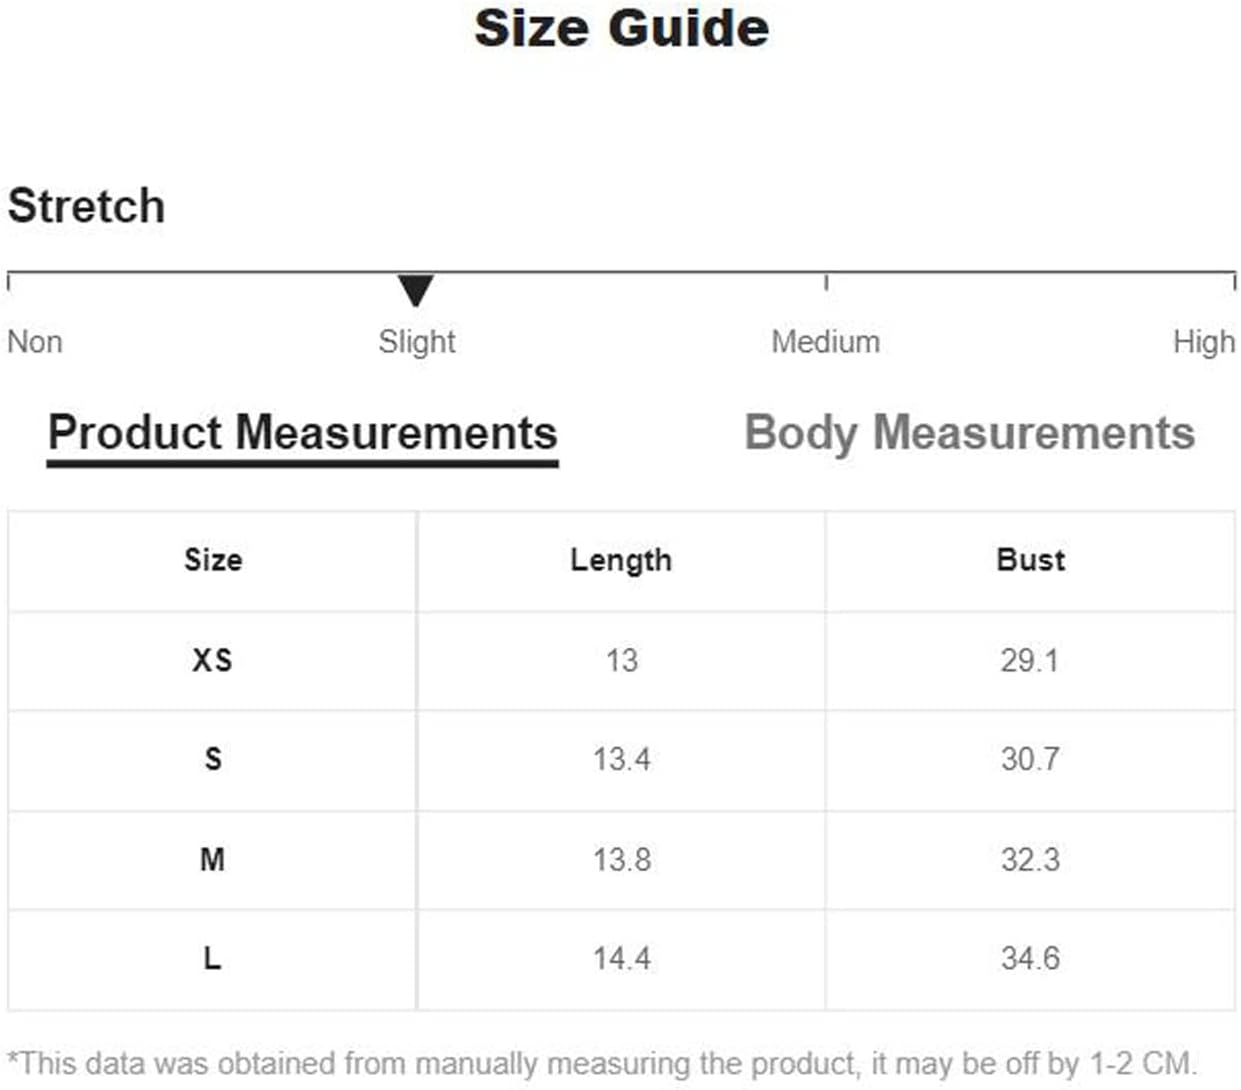Click the Medium stretch label
This screenshot has height=1090, width=1241.
click(x=825, y=342)
